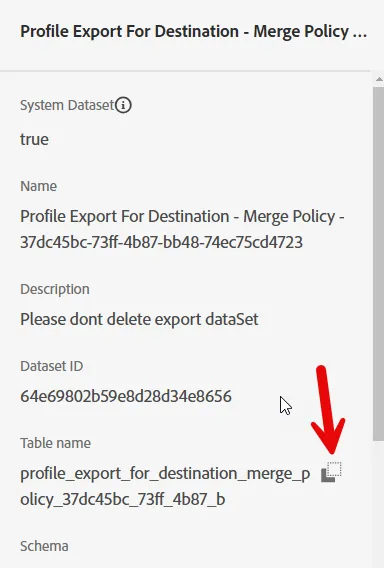Viewport: 384px width, 568px height.
Task: Open the System Dataset info icon
Action: coord(123,105)
